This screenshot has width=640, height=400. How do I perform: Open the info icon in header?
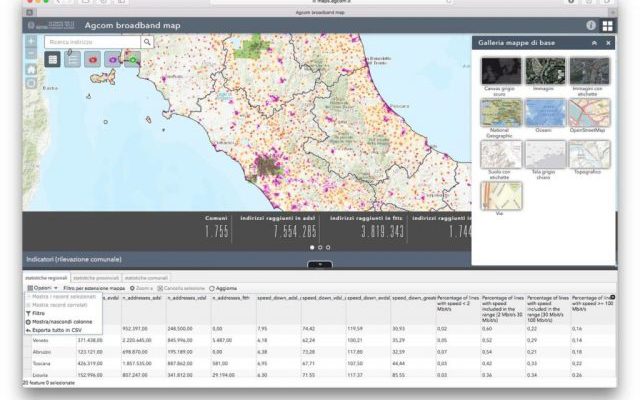point(591,25)
